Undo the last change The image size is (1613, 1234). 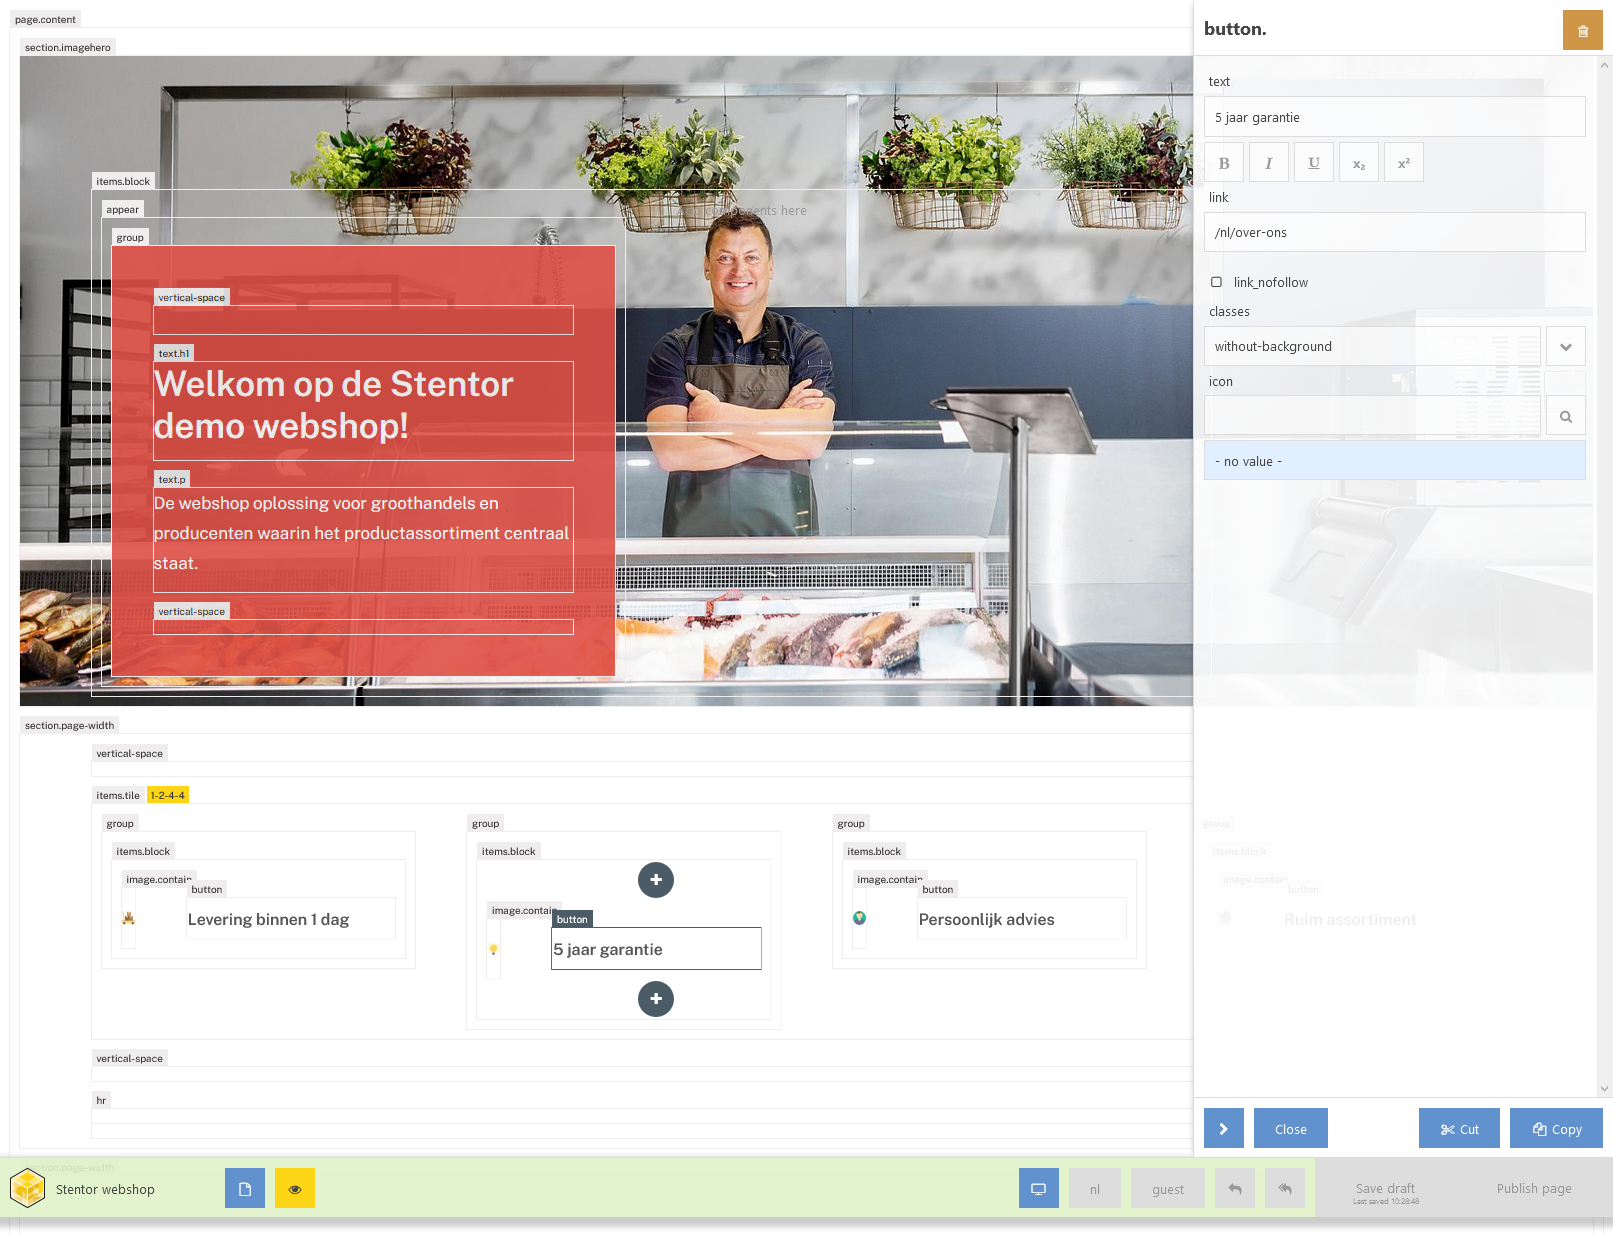[1235, 1188]
